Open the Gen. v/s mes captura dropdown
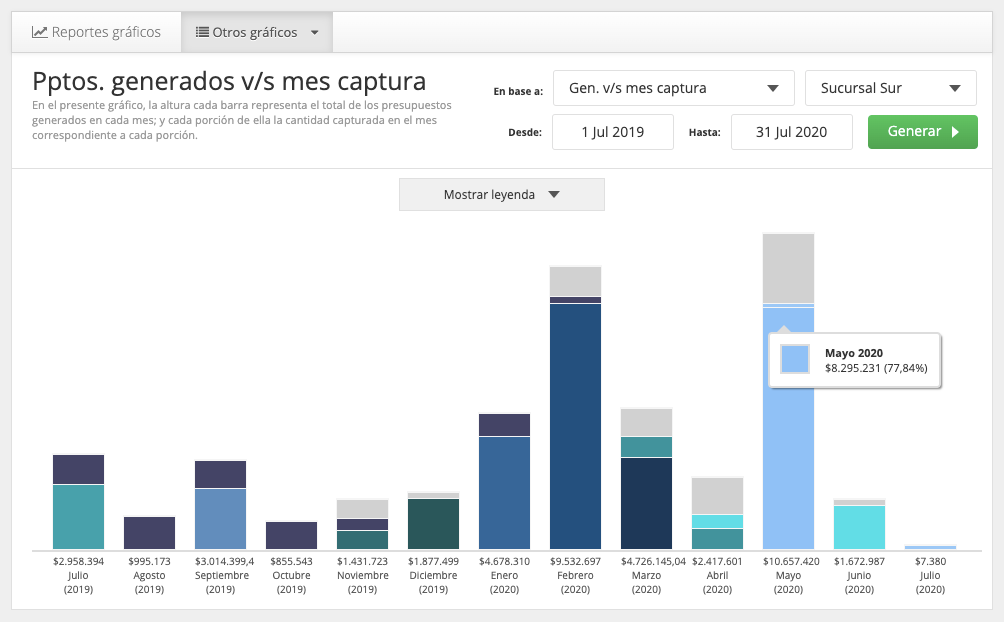The image size is (1004, 622). [674, 88]
